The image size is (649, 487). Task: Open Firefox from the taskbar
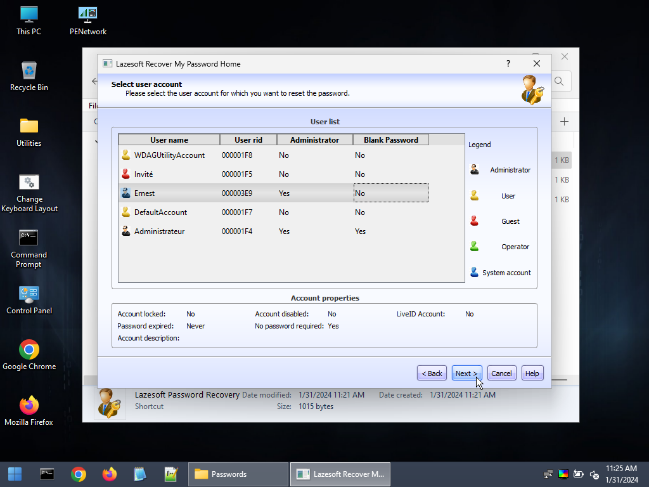click(109, 474)
